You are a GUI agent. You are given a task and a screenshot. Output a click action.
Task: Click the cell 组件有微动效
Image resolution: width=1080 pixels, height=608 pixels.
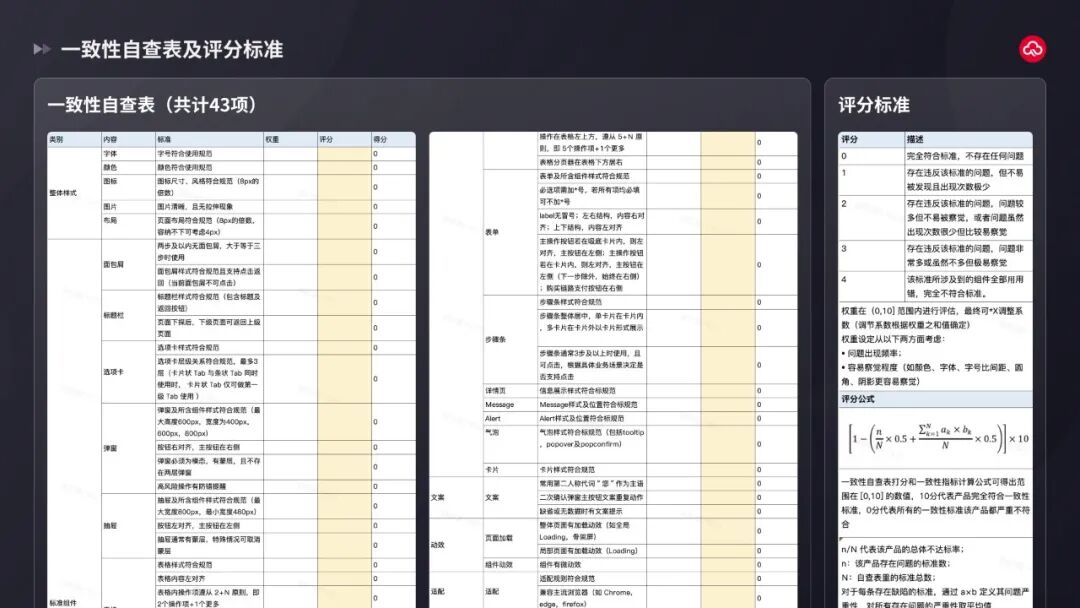[592, 565]
